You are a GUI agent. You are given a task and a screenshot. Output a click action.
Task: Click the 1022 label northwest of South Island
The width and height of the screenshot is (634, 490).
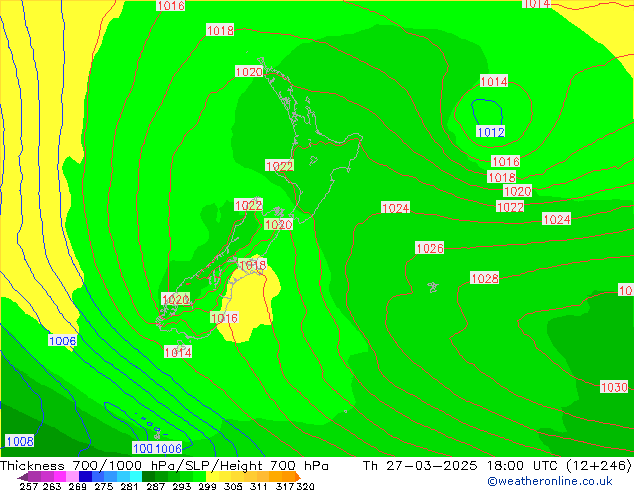[248, 205]
